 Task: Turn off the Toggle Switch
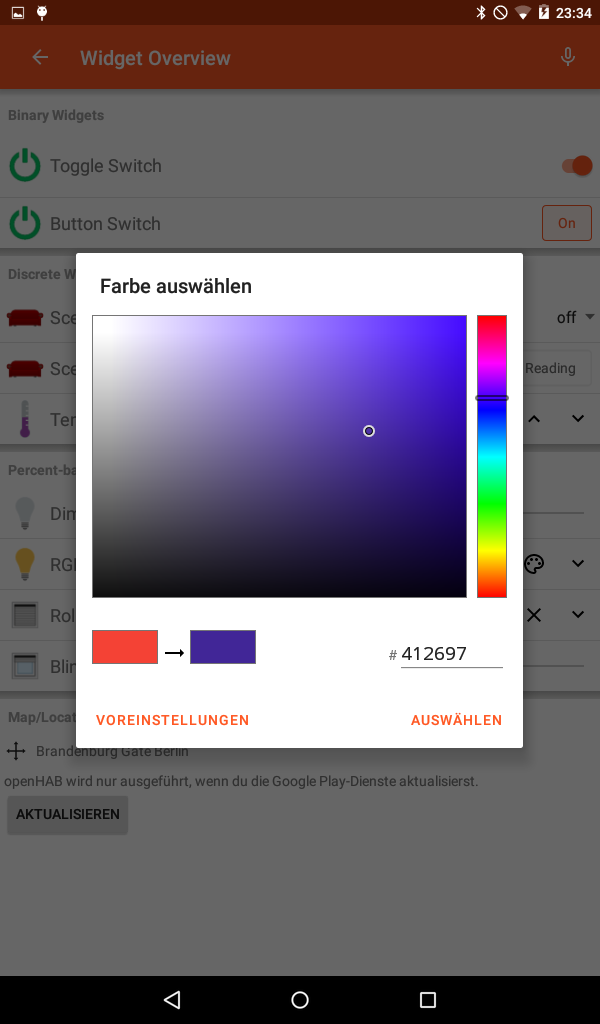tap(576, 165)
